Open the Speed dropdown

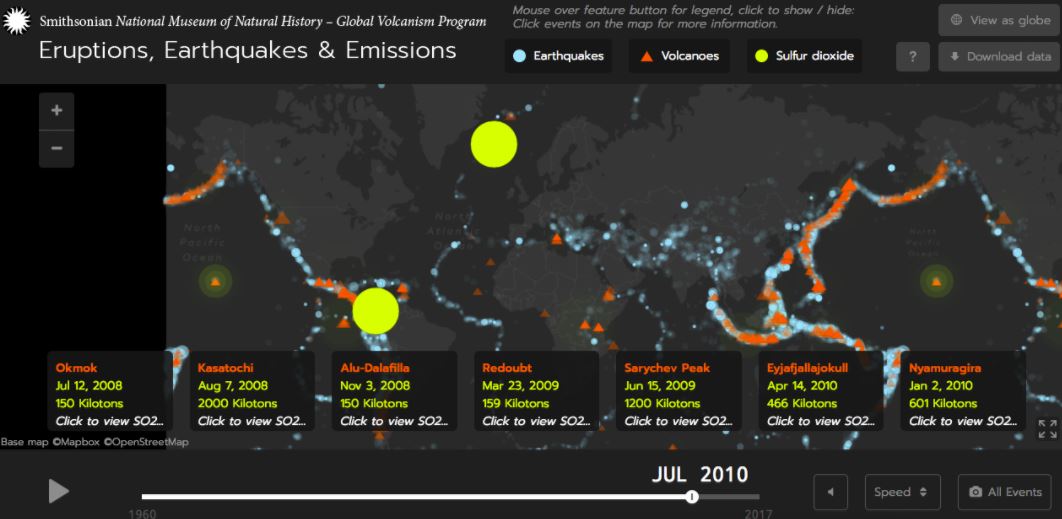coord(902,492)
